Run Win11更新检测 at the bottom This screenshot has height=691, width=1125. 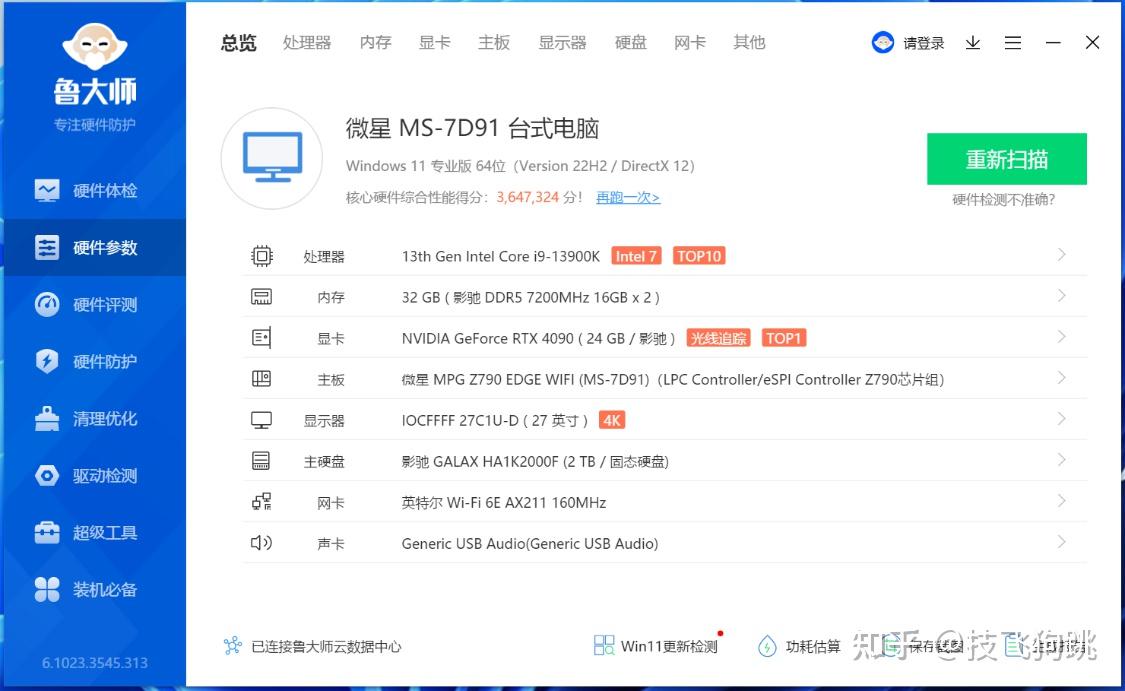(x=655, y=646)
